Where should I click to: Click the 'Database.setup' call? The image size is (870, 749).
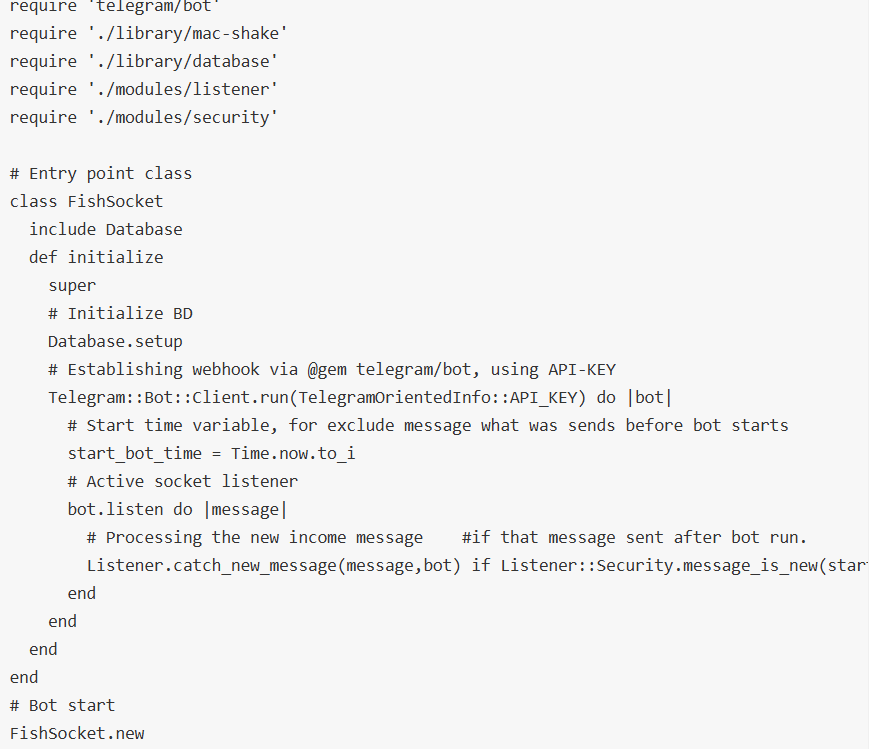coord(115,341)
